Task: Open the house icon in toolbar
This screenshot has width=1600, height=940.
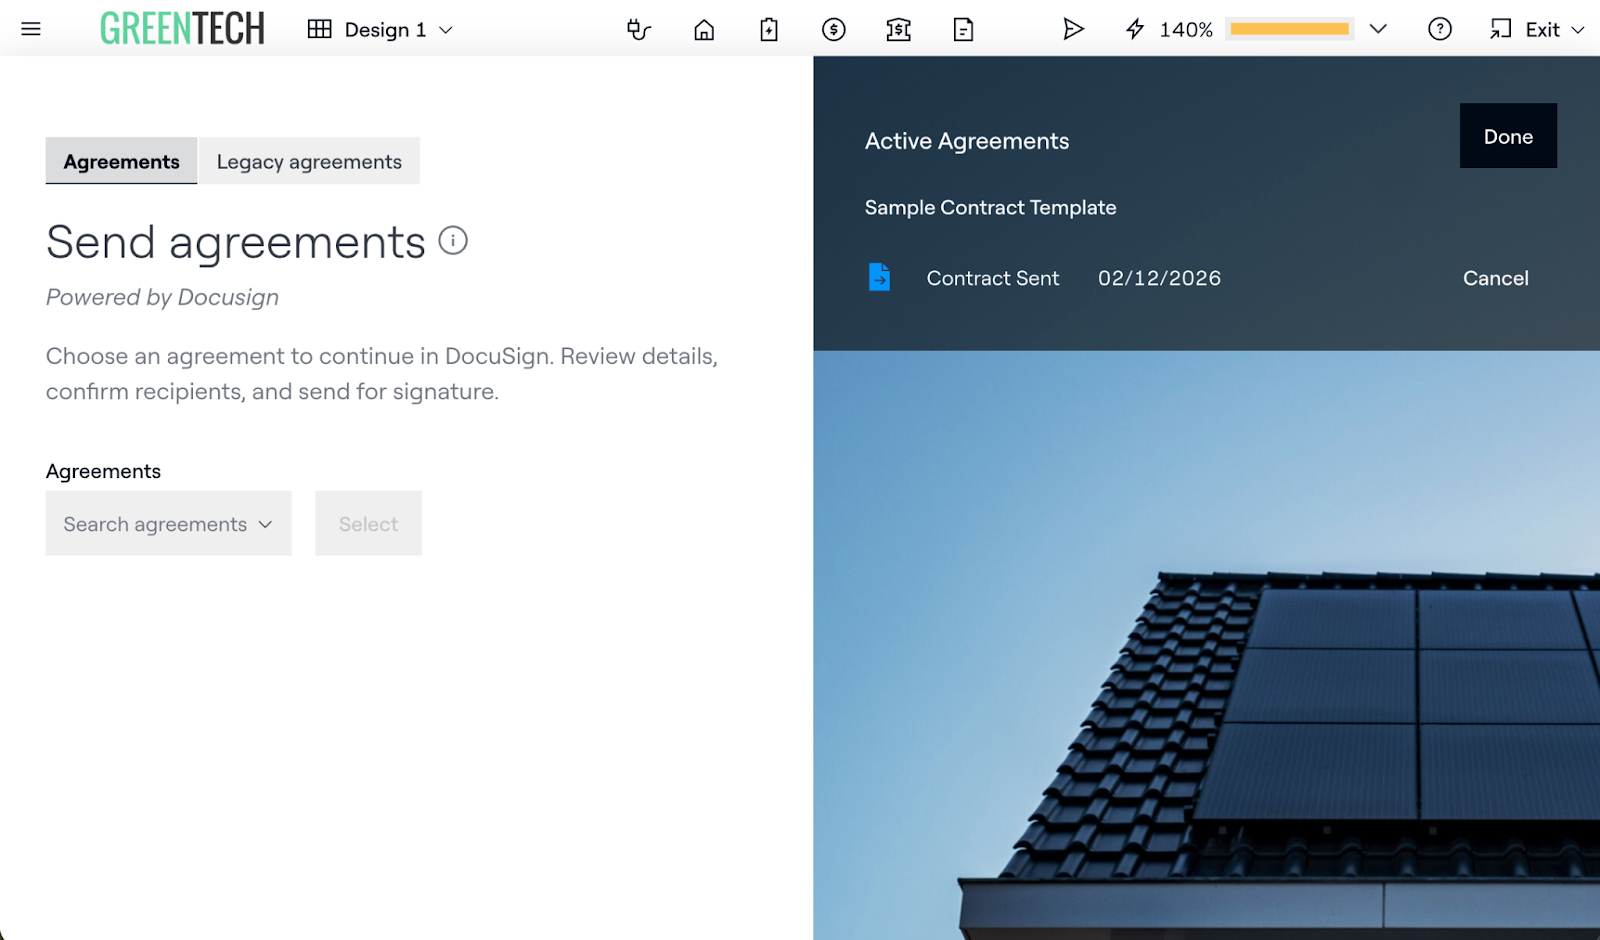Action: (704, 29)
